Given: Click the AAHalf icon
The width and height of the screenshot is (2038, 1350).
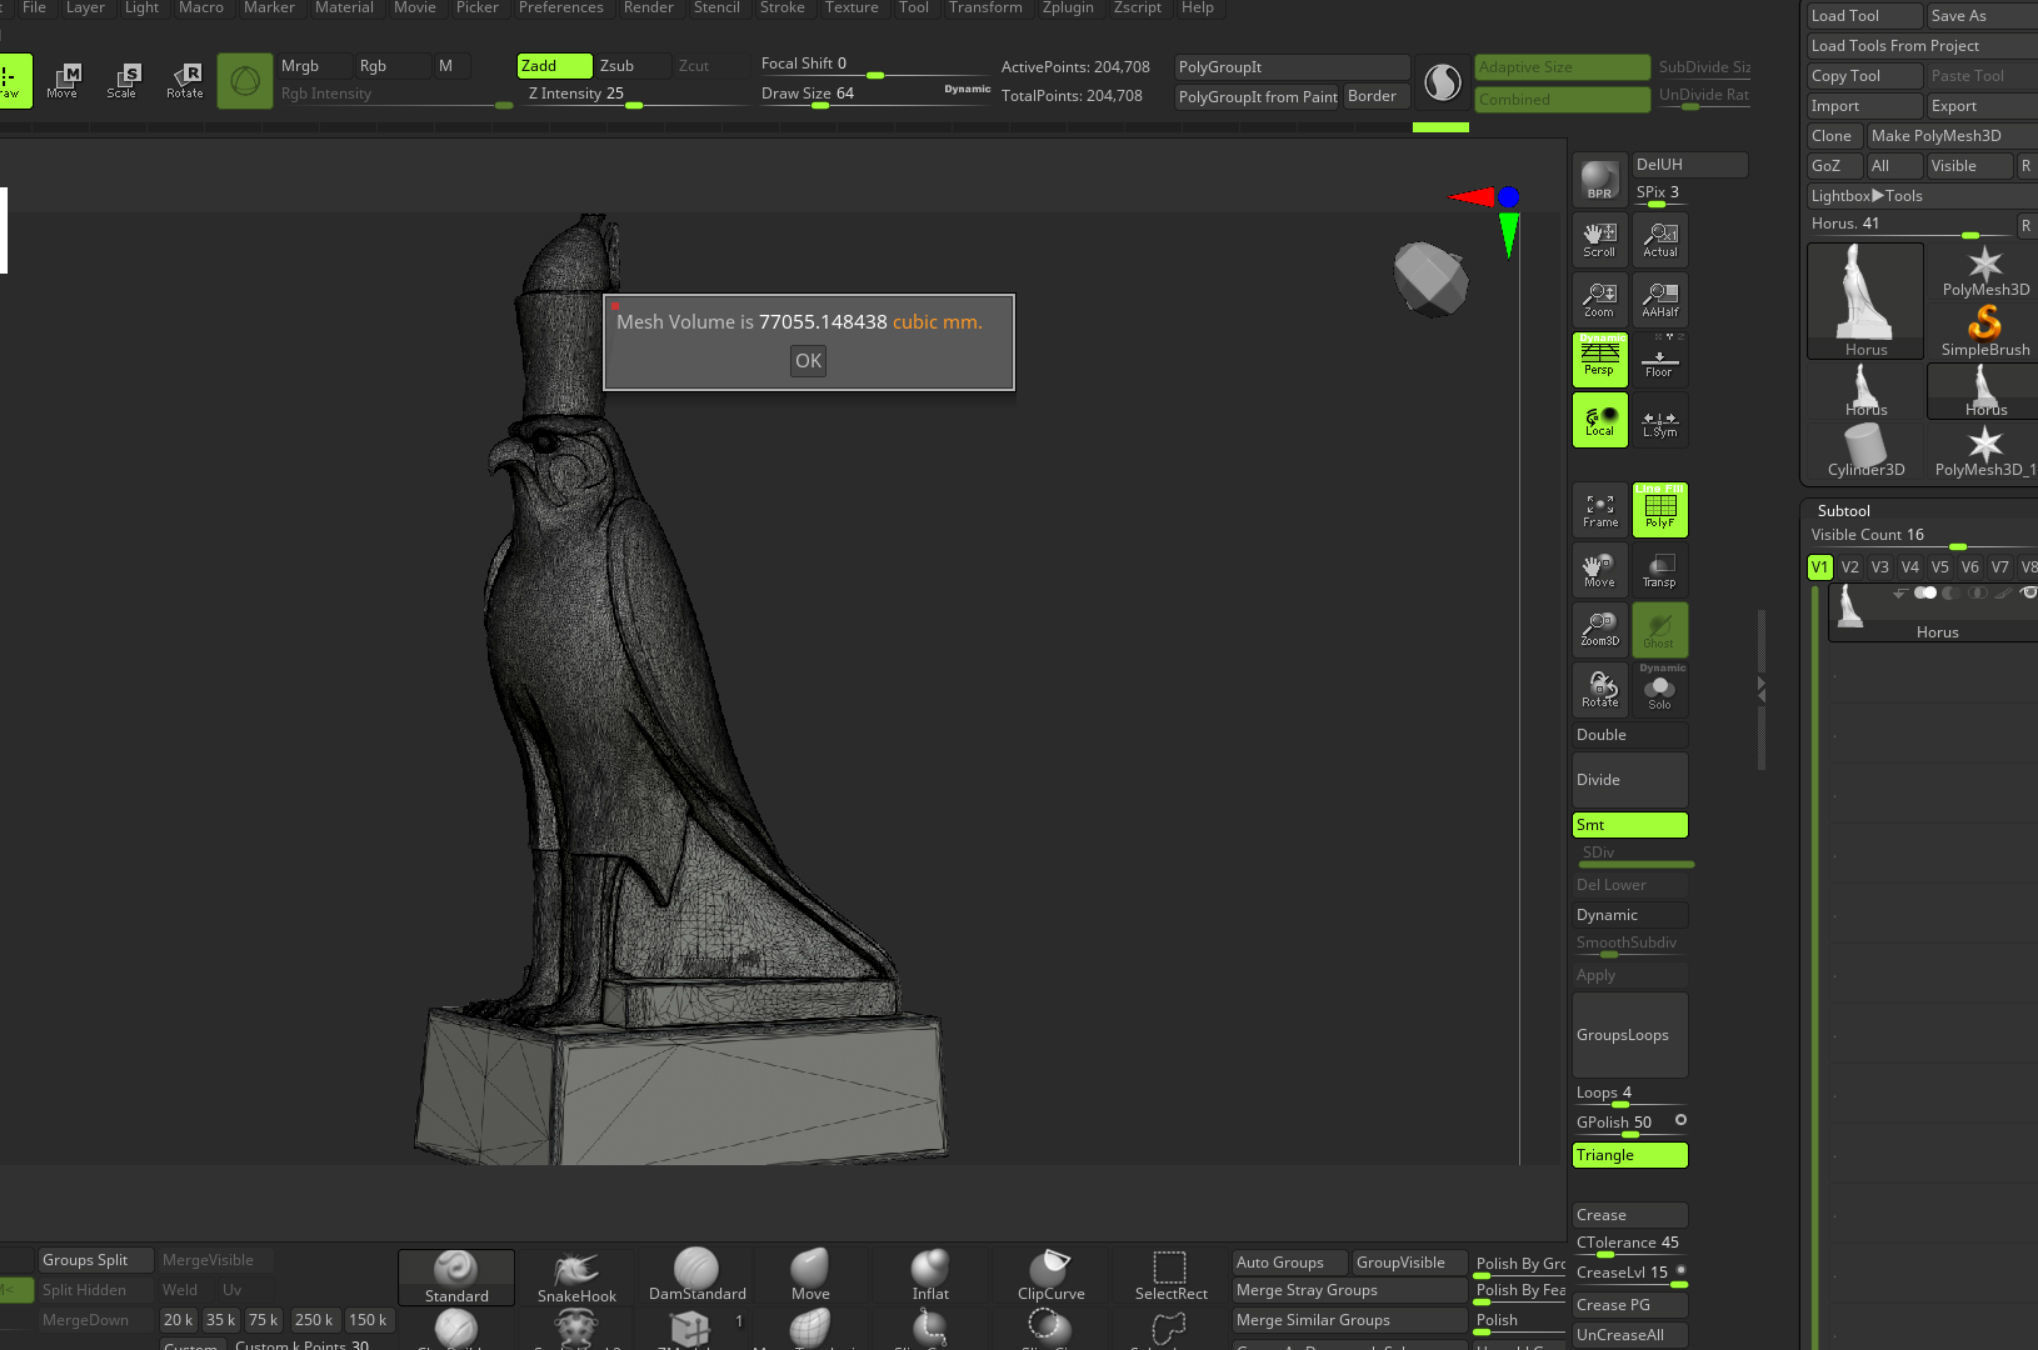Looking at the screenshot, I should pos(1660,299).
